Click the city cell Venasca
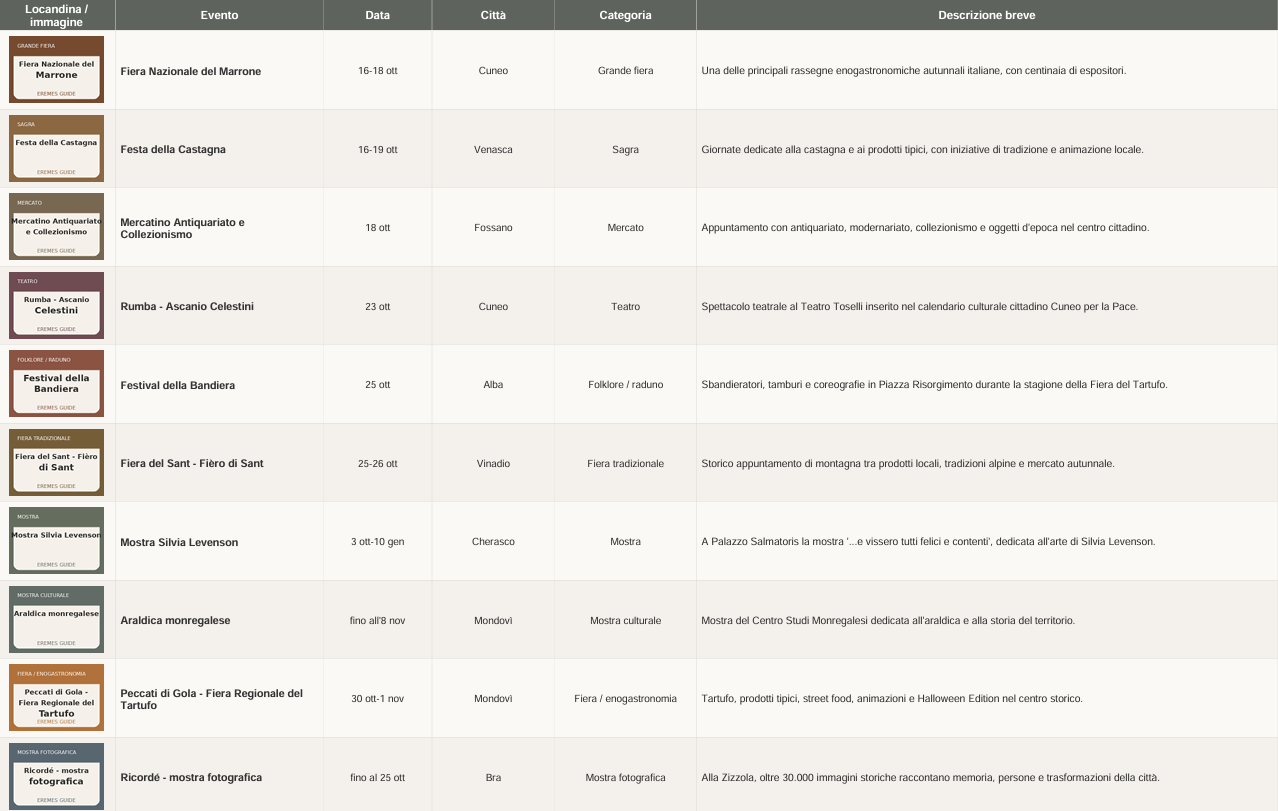This screenshot has width=1278, height=811. [x=493, y=150]
